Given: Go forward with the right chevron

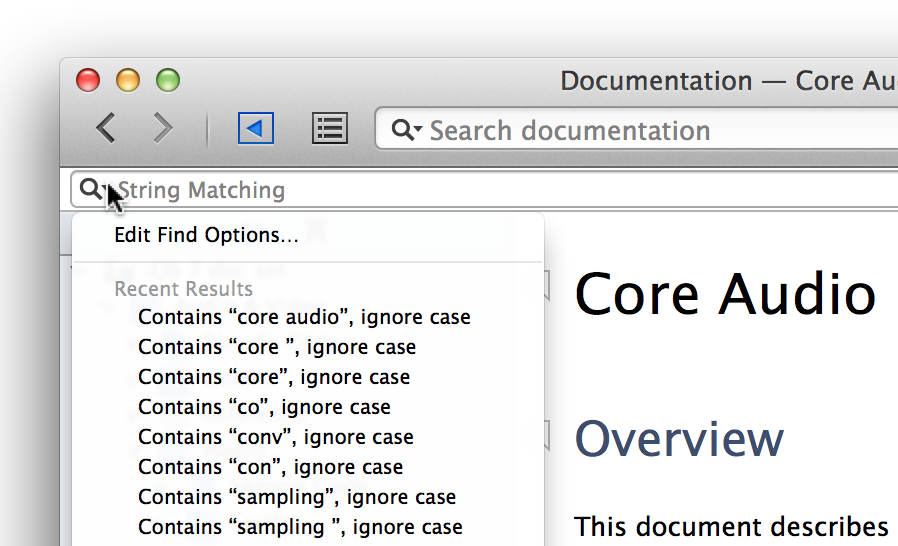Looking at the screenshot, I should pos(163,128).
